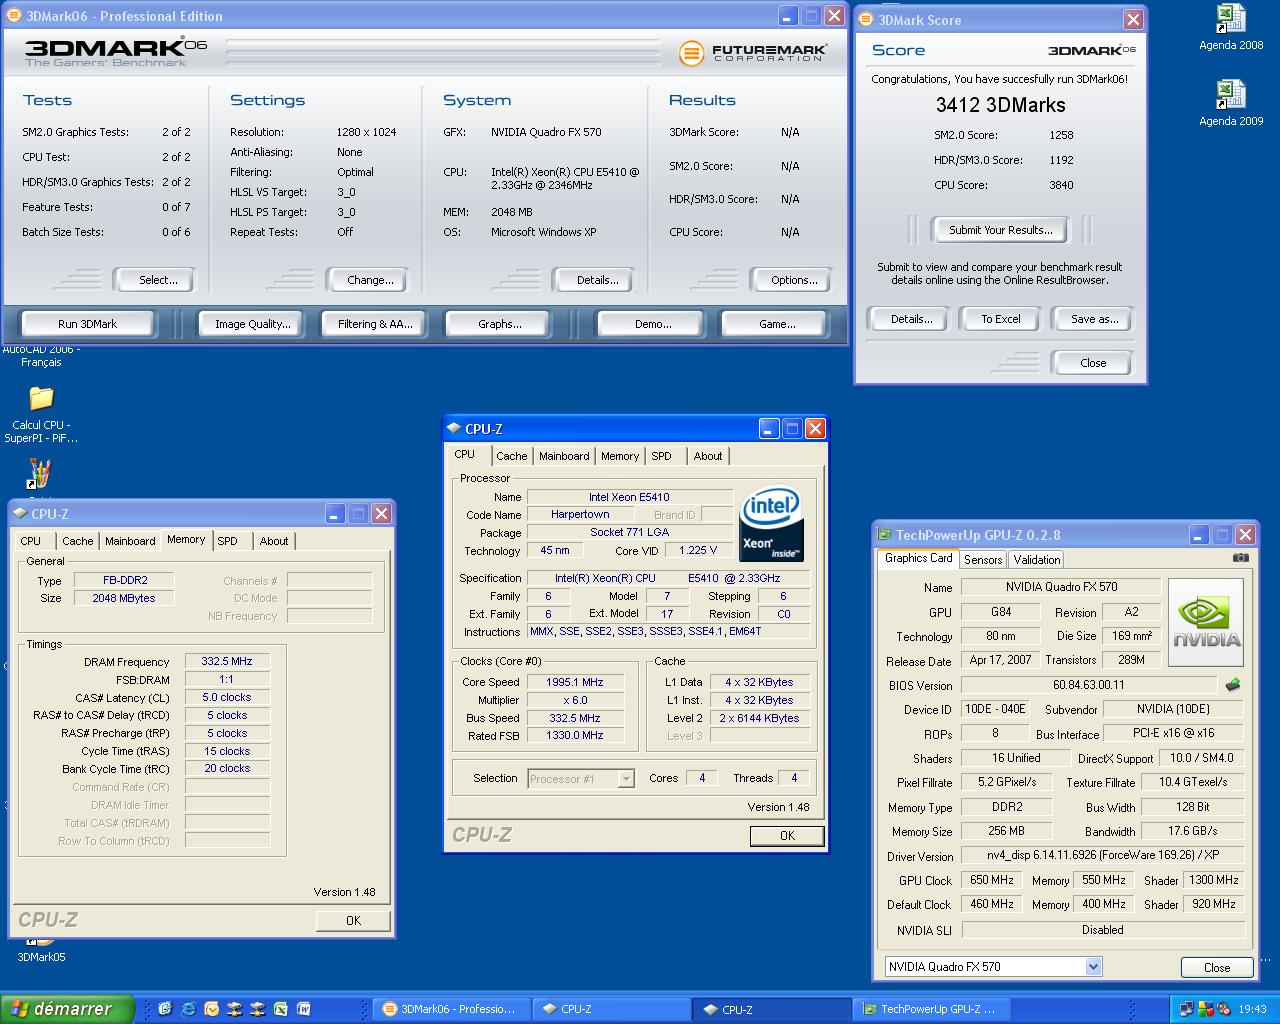Image resolution: width=1280 pixels, height=1024 pixels.
Task: Open the SPD tab in CPU-Z processor window
Action: point(661,456)
